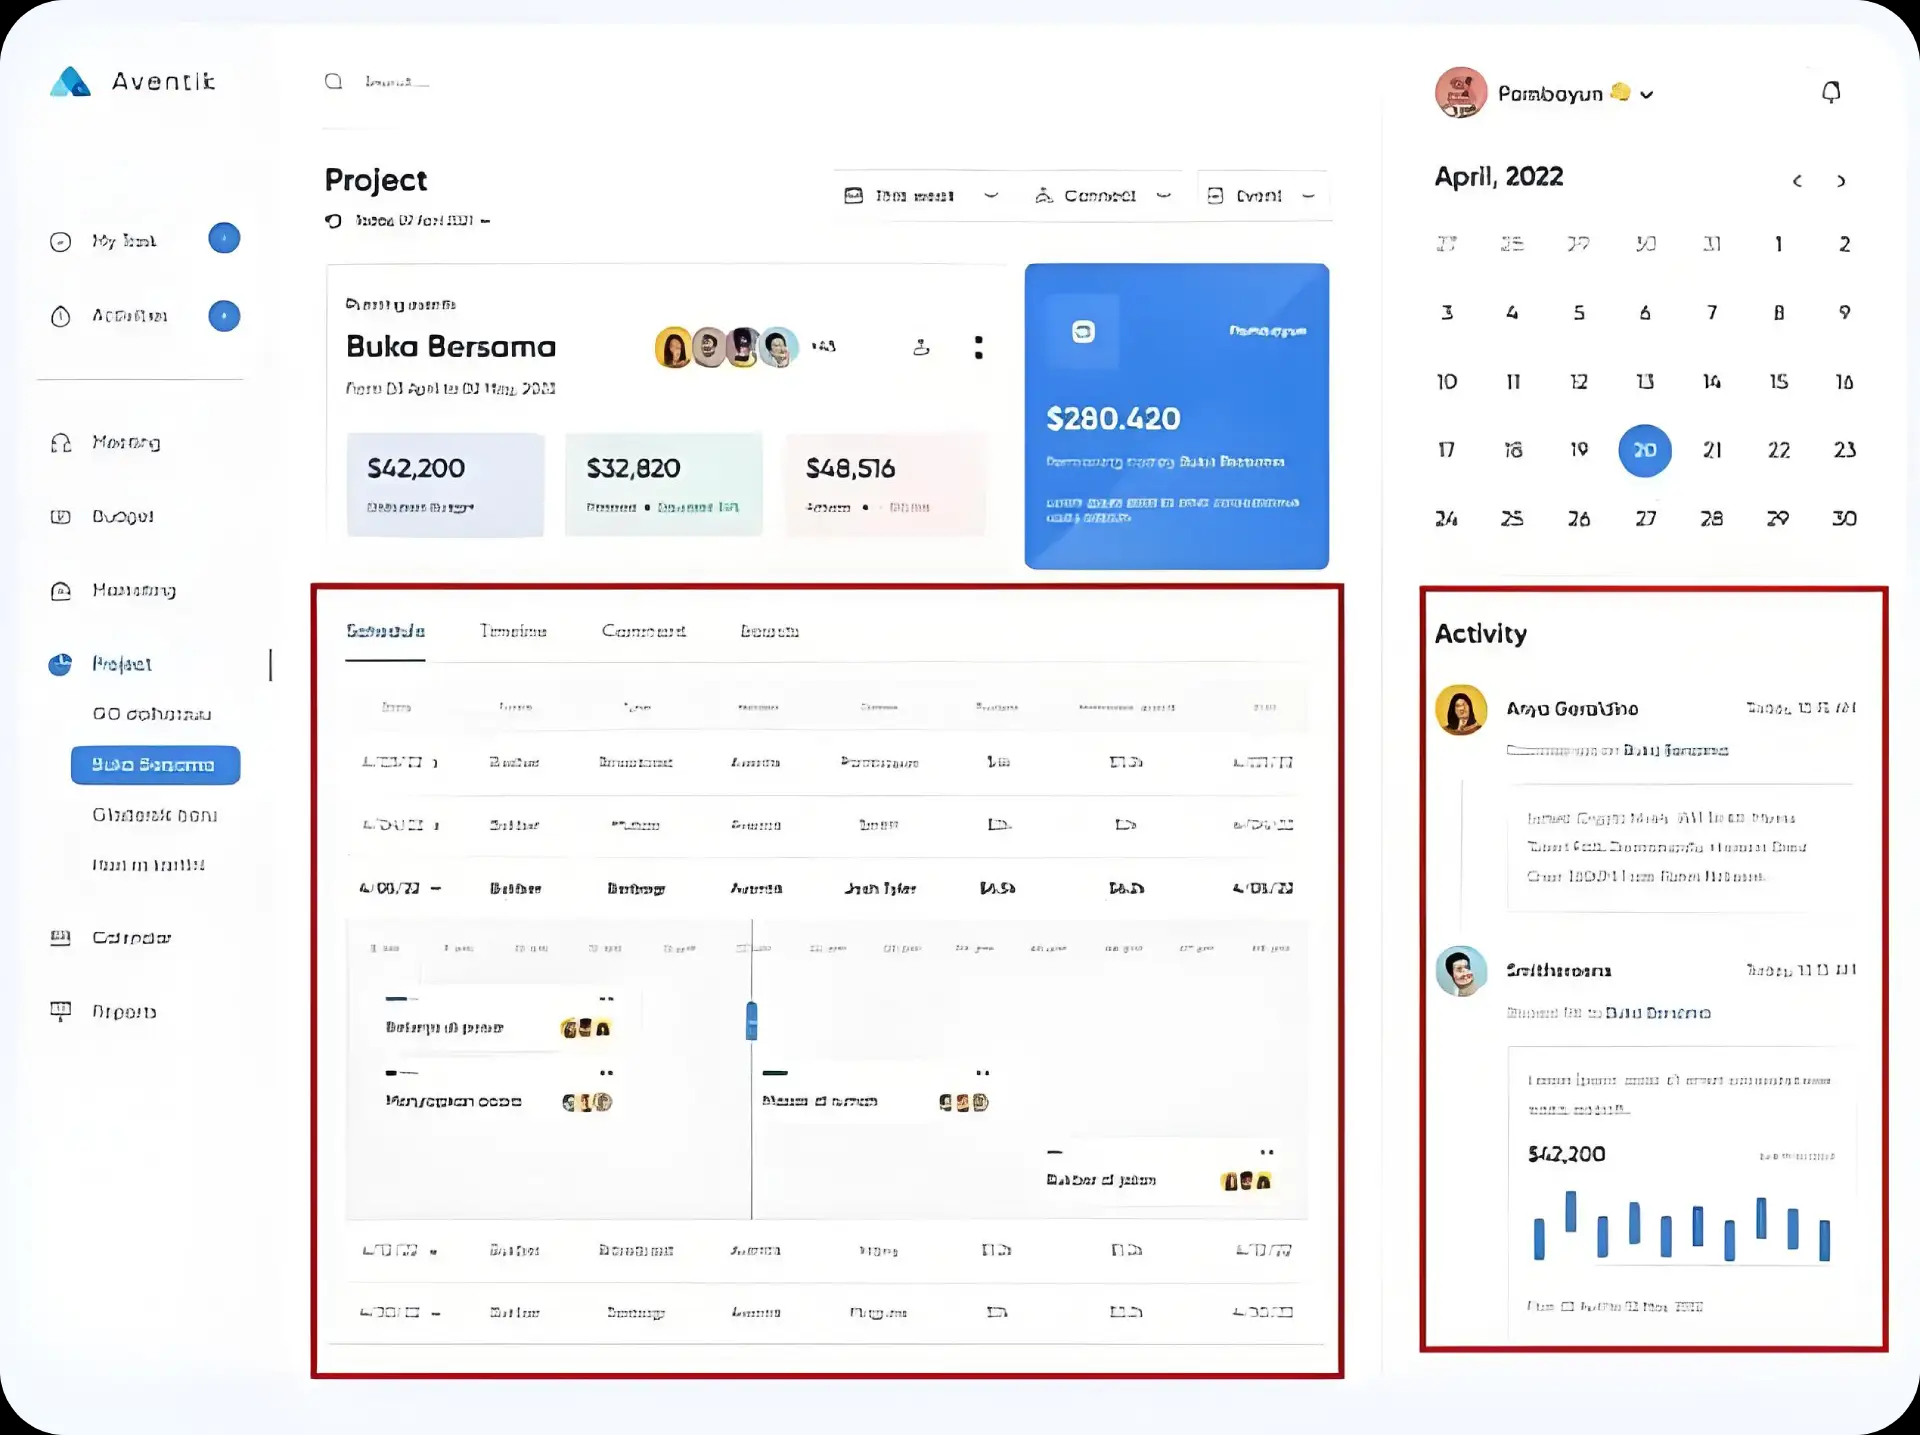Open the Project item in the sidebar
The width and height of the screenshot is (1920, 1435).
click(x=121, y=664)
